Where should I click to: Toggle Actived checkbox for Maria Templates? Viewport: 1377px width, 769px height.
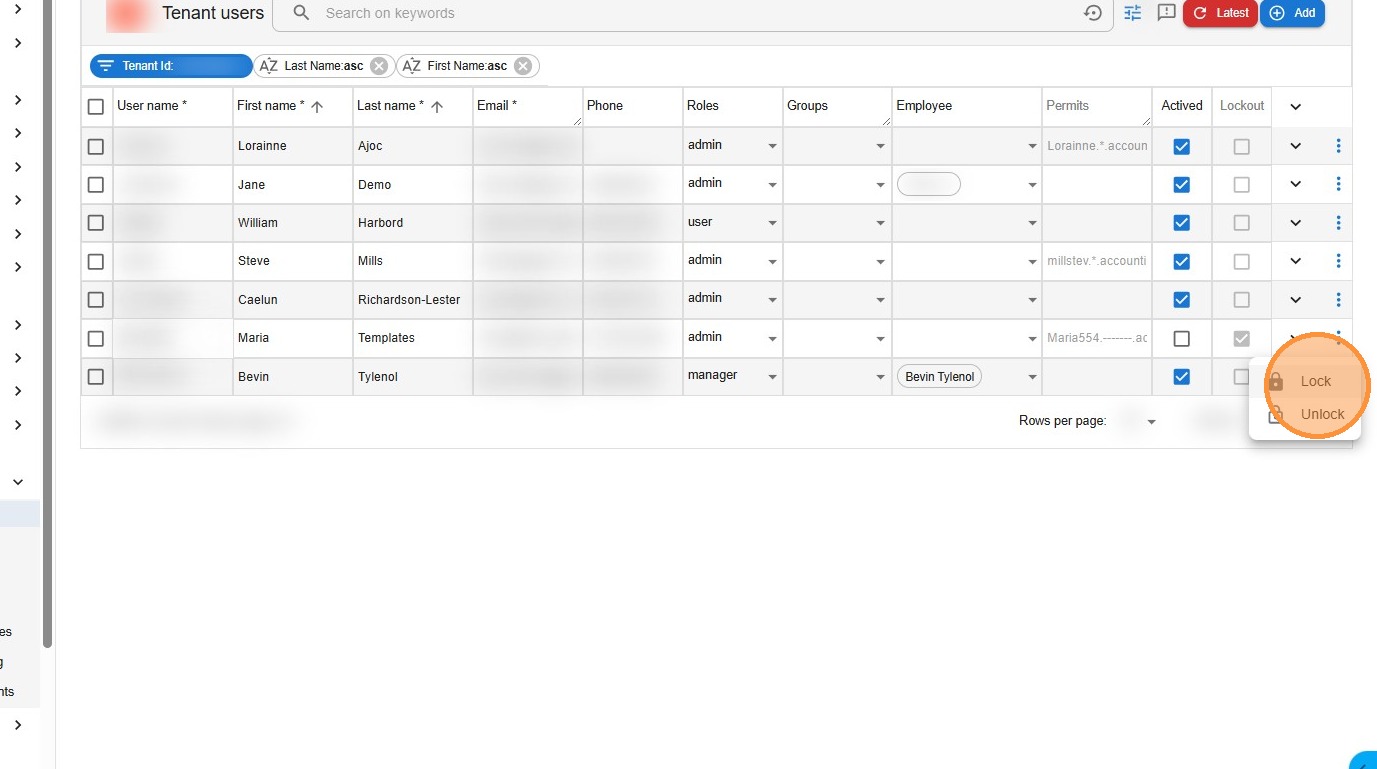tap(1181, 339)
